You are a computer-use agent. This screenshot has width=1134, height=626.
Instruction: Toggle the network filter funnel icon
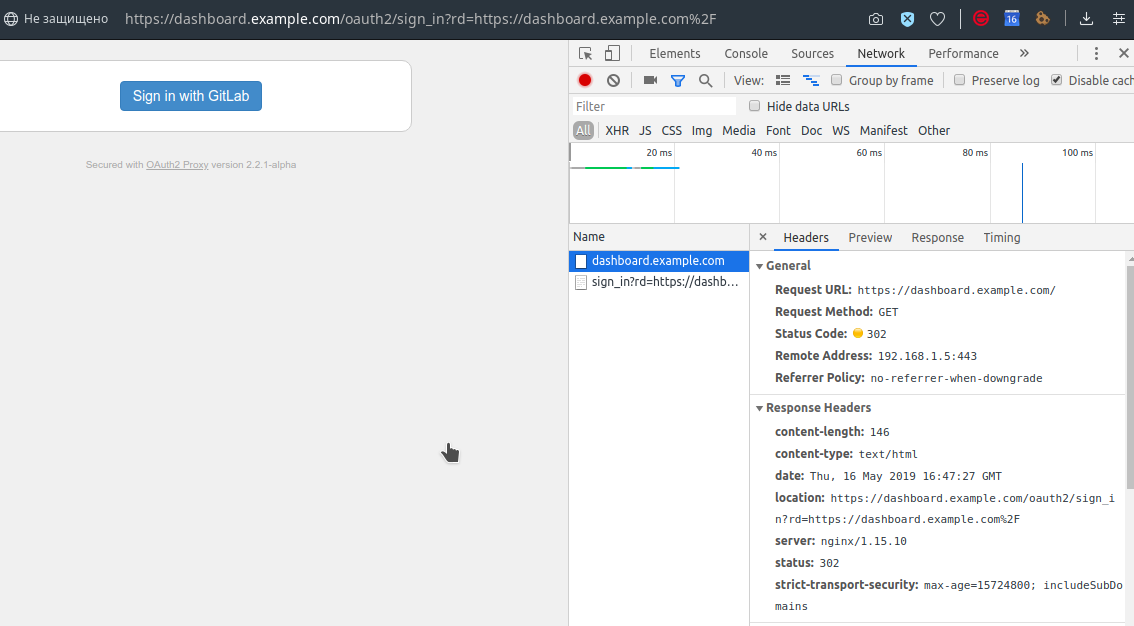tap(678, 81)
